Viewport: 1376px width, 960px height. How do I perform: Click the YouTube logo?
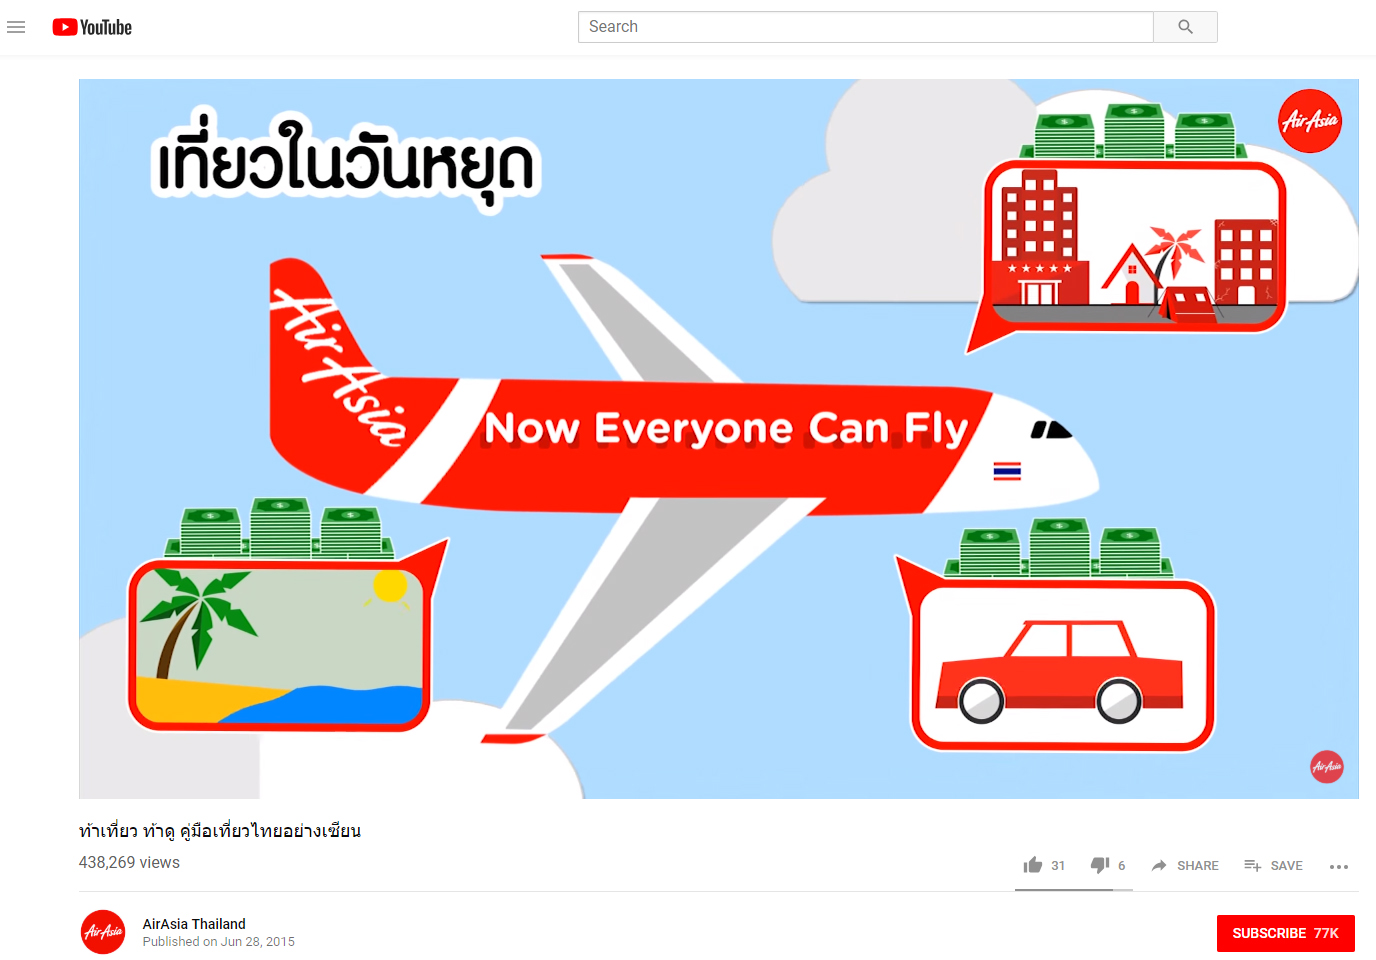pos(92,27)
